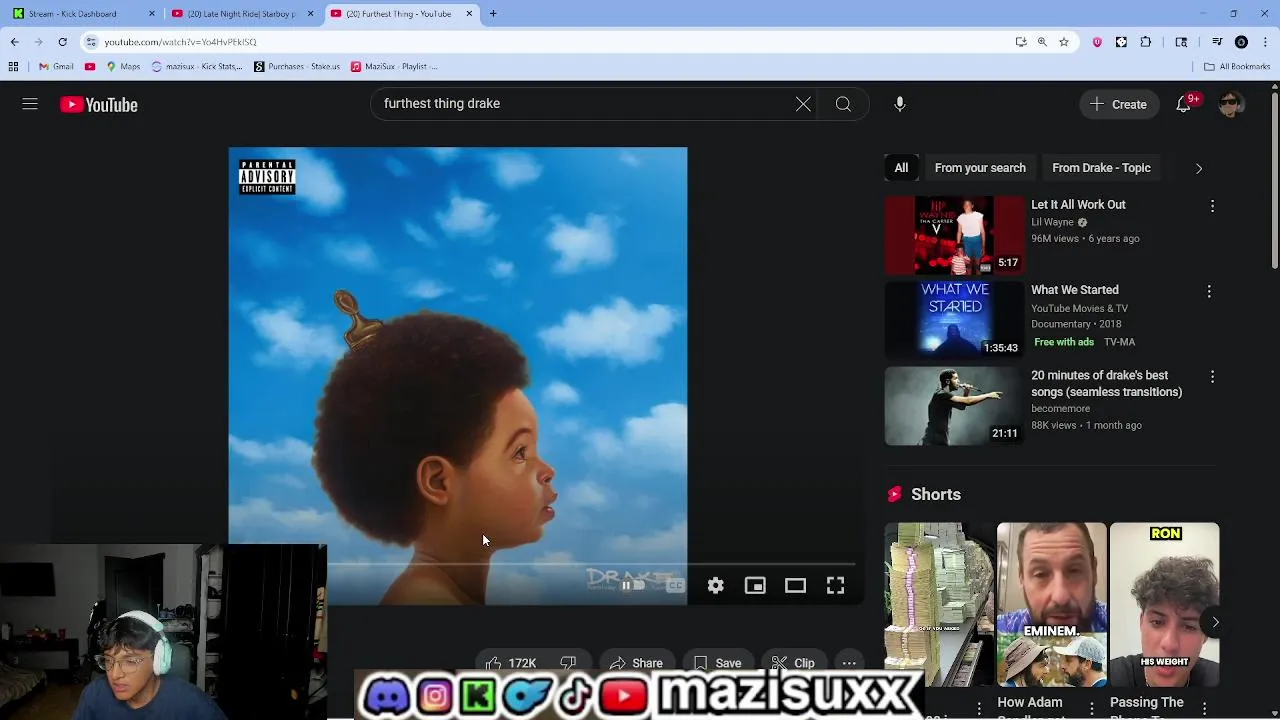Open the becomemore channel link
The width and height of the screenshot is (1280, 720).
1060,408
